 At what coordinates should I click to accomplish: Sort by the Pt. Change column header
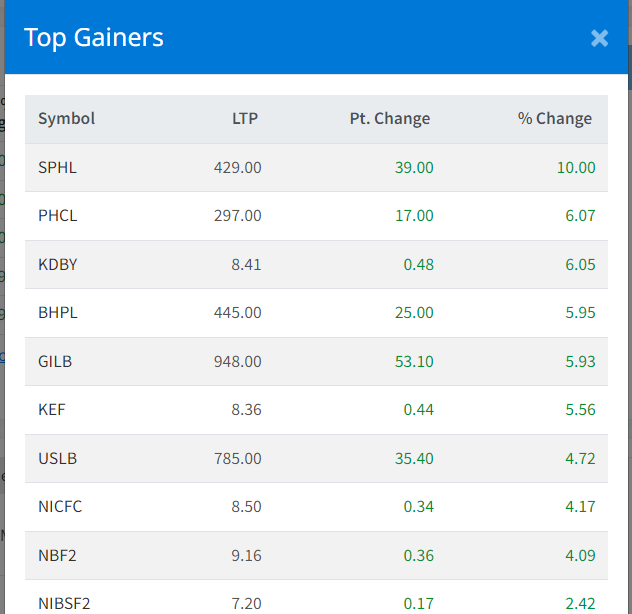[x=389, y=119]
